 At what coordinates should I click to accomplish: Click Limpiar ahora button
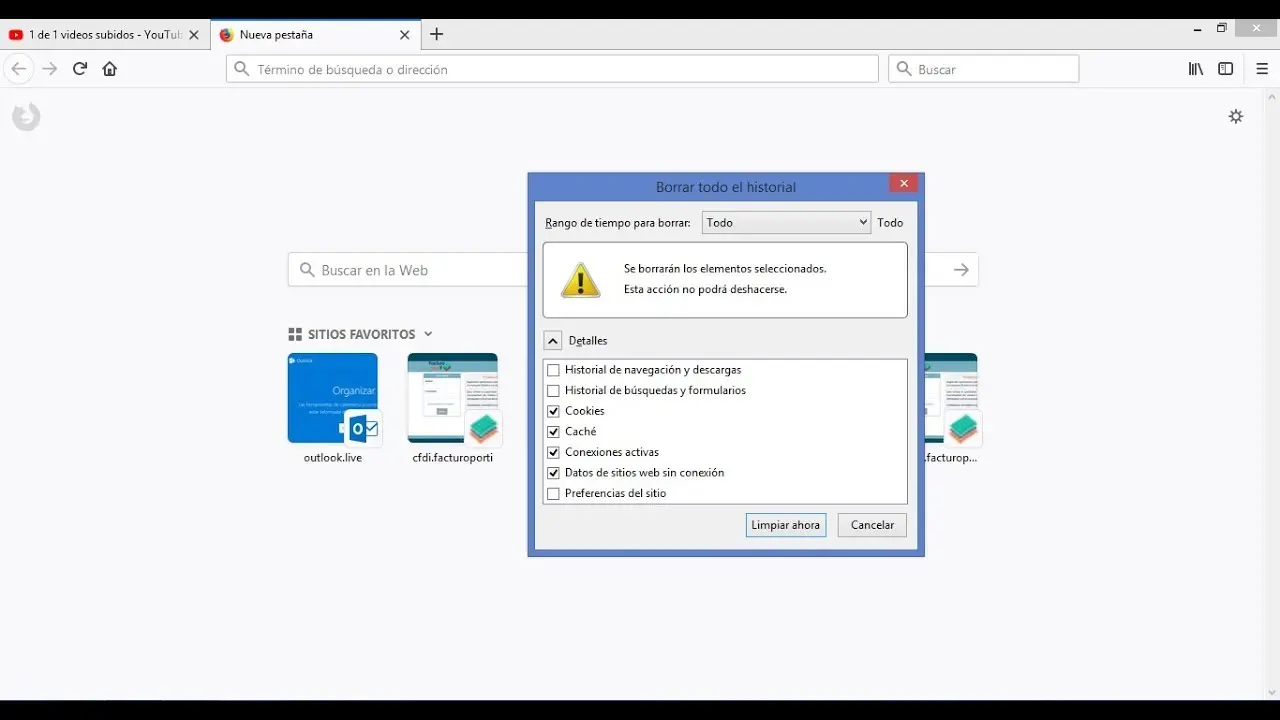pyautogui.click(x=786, y=525)
